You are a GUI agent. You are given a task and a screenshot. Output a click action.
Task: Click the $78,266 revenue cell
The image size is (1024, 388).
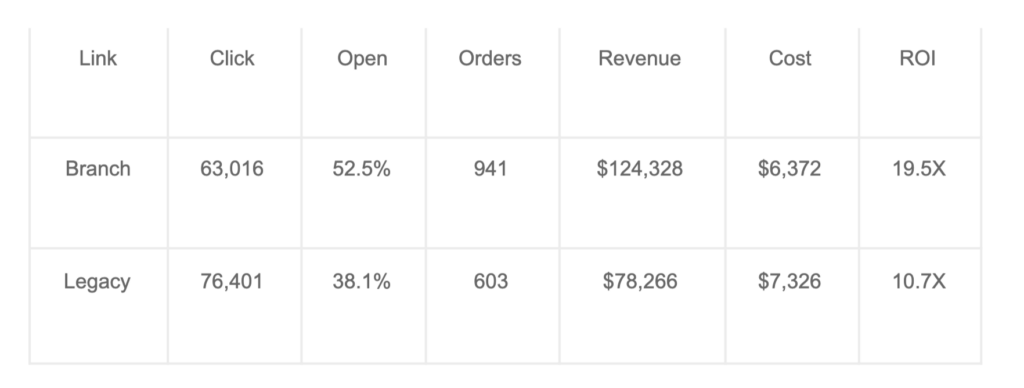[x=640, y=282]
